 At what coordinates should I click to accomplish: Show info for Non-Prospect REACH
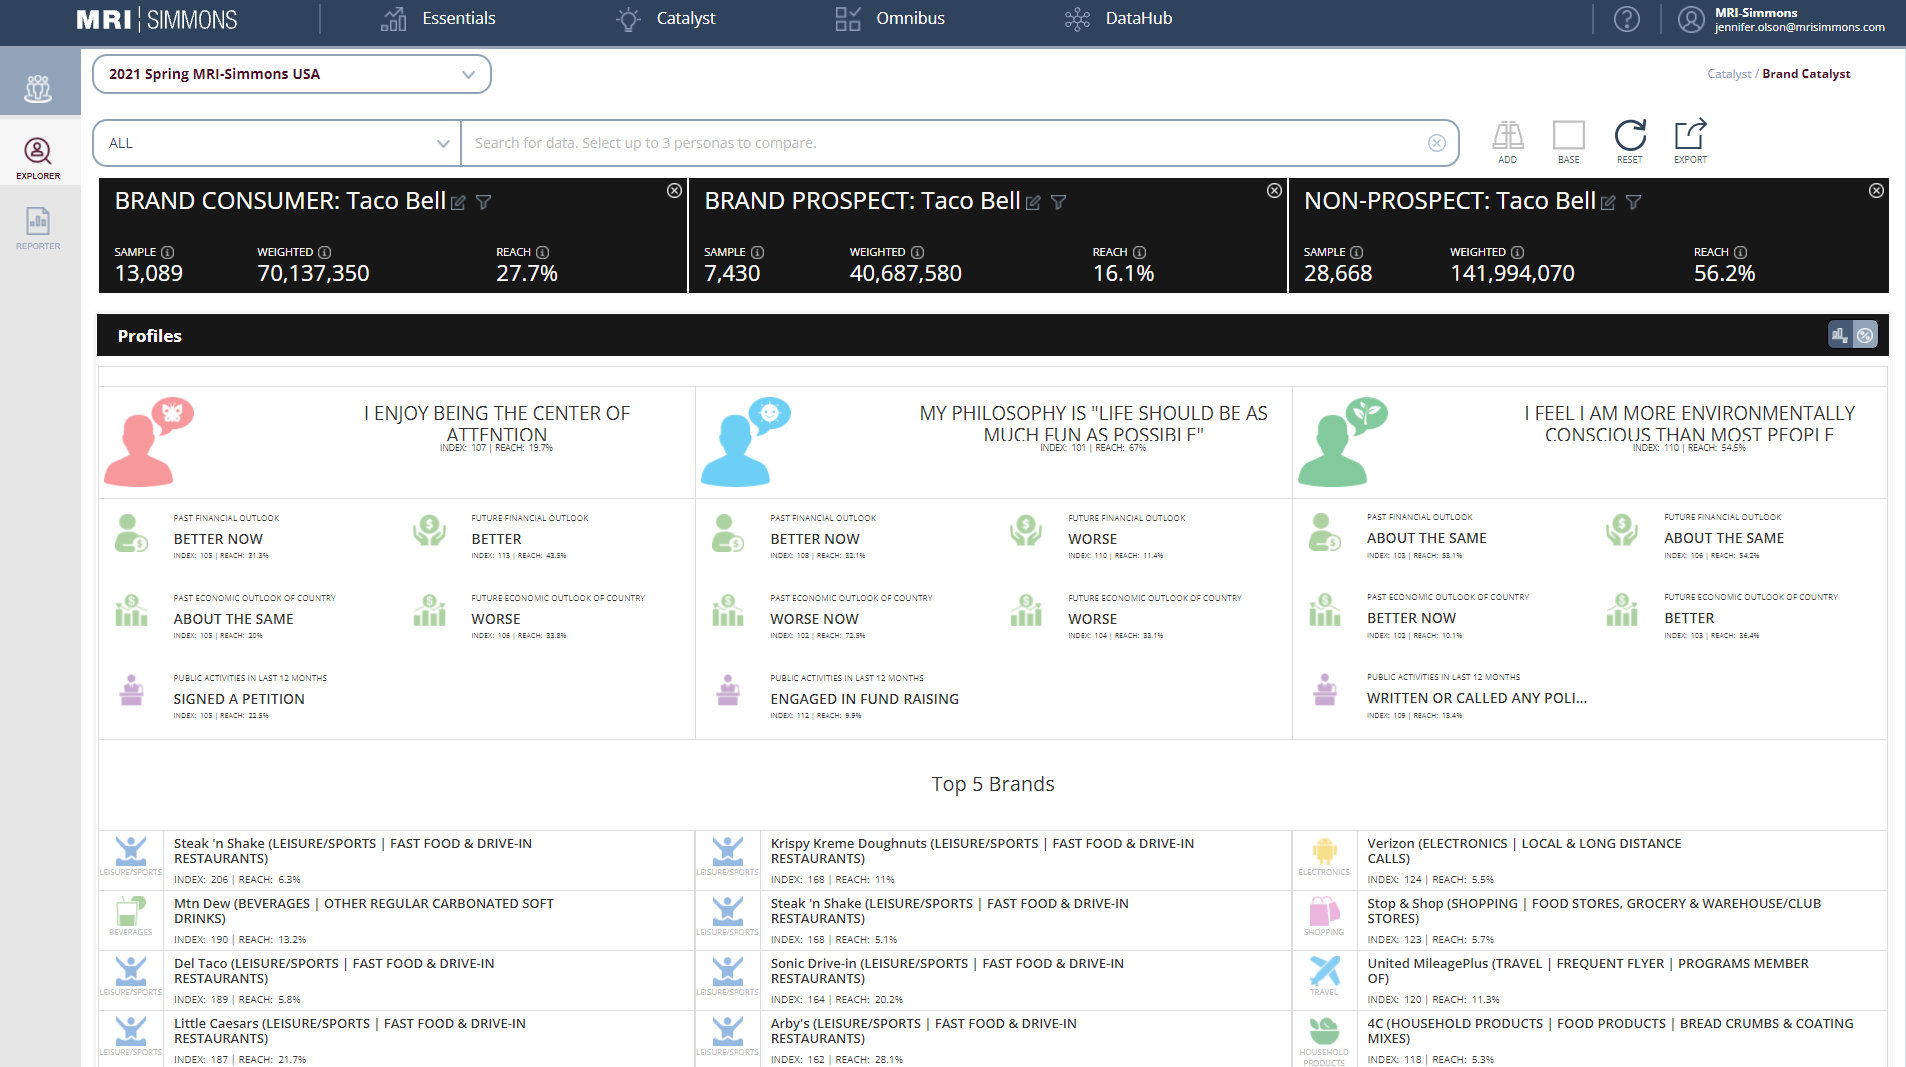(1741, 252)
